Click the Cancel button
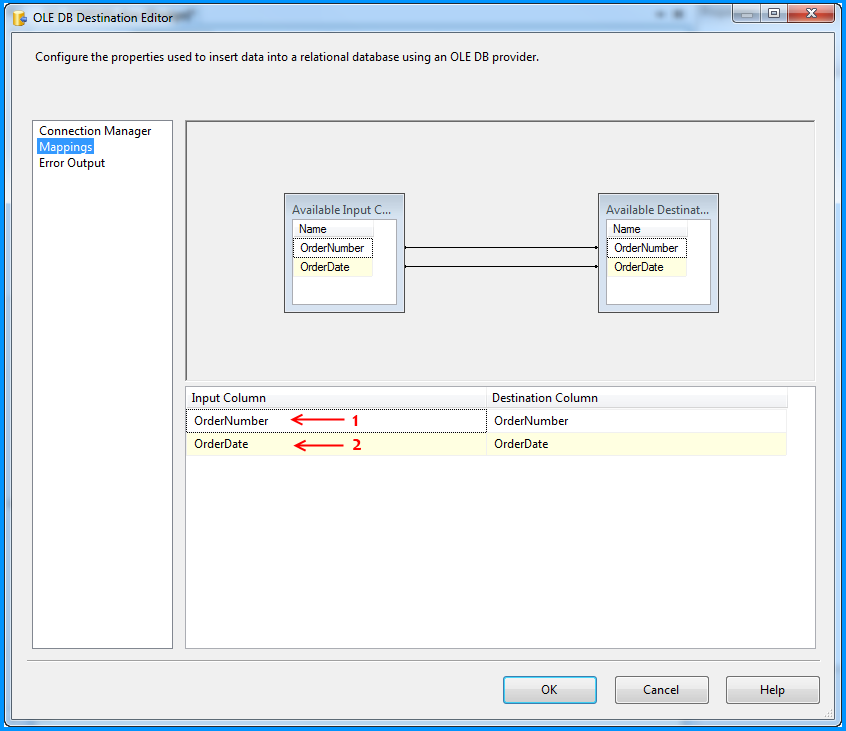The height and width of the screenshot is (731, 846). click(x=661, y=689)
